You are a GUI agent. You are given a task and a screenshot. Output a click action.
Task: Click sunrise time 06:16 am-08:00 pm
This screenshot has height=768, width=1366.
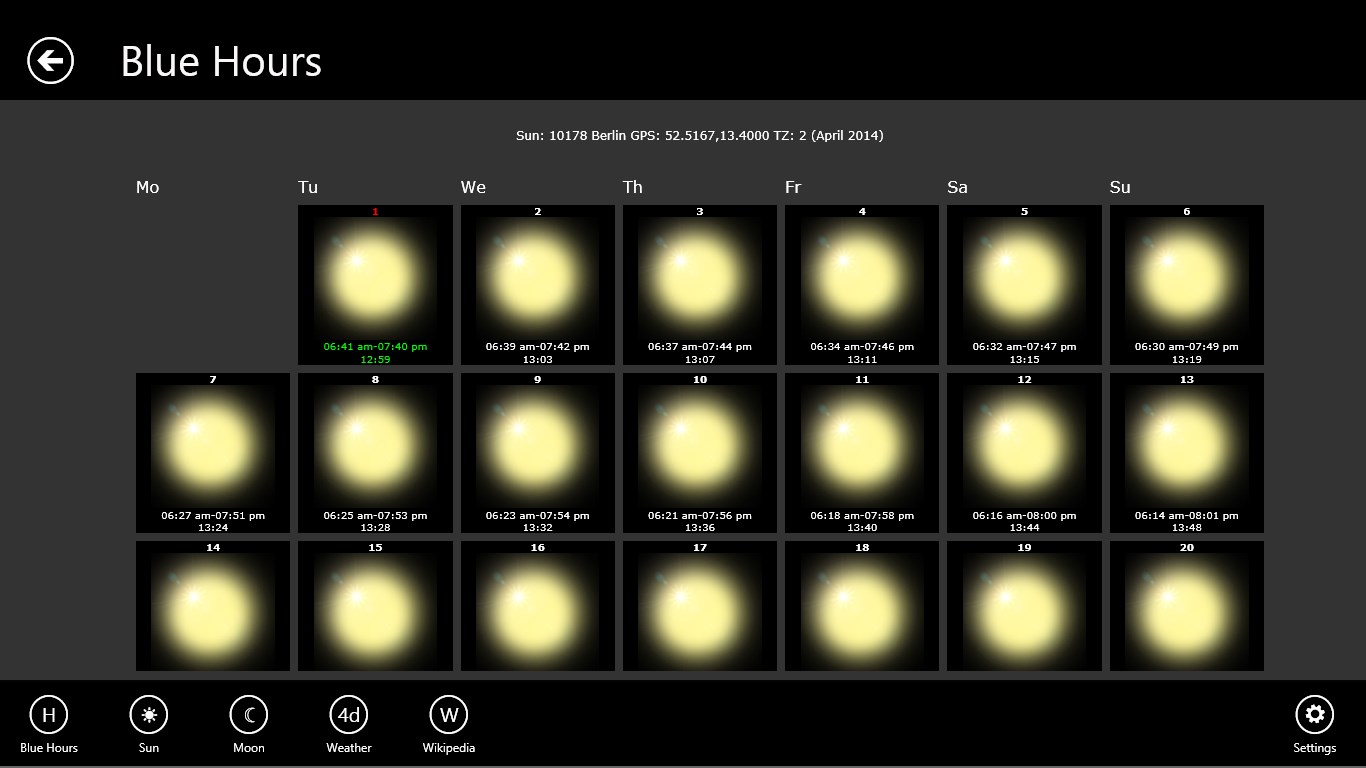coord(1024,516)
